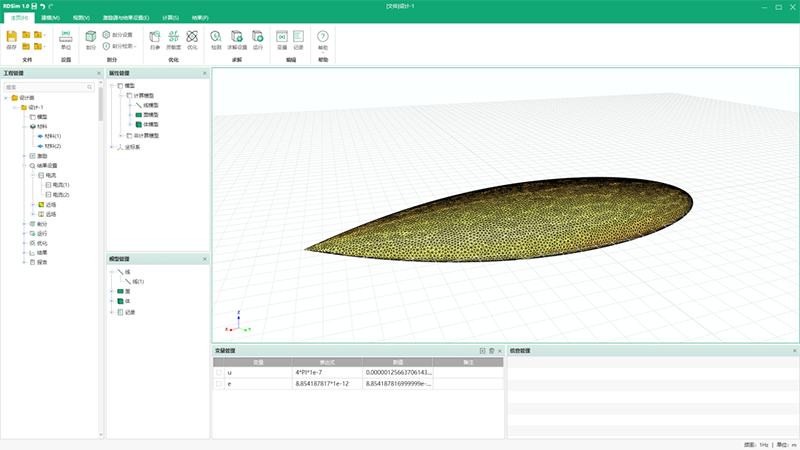Click the 保存 save icon in ribbon
The width and height of the screenshot is (800, 450).
pyautogui.click(x=11, y=38)
